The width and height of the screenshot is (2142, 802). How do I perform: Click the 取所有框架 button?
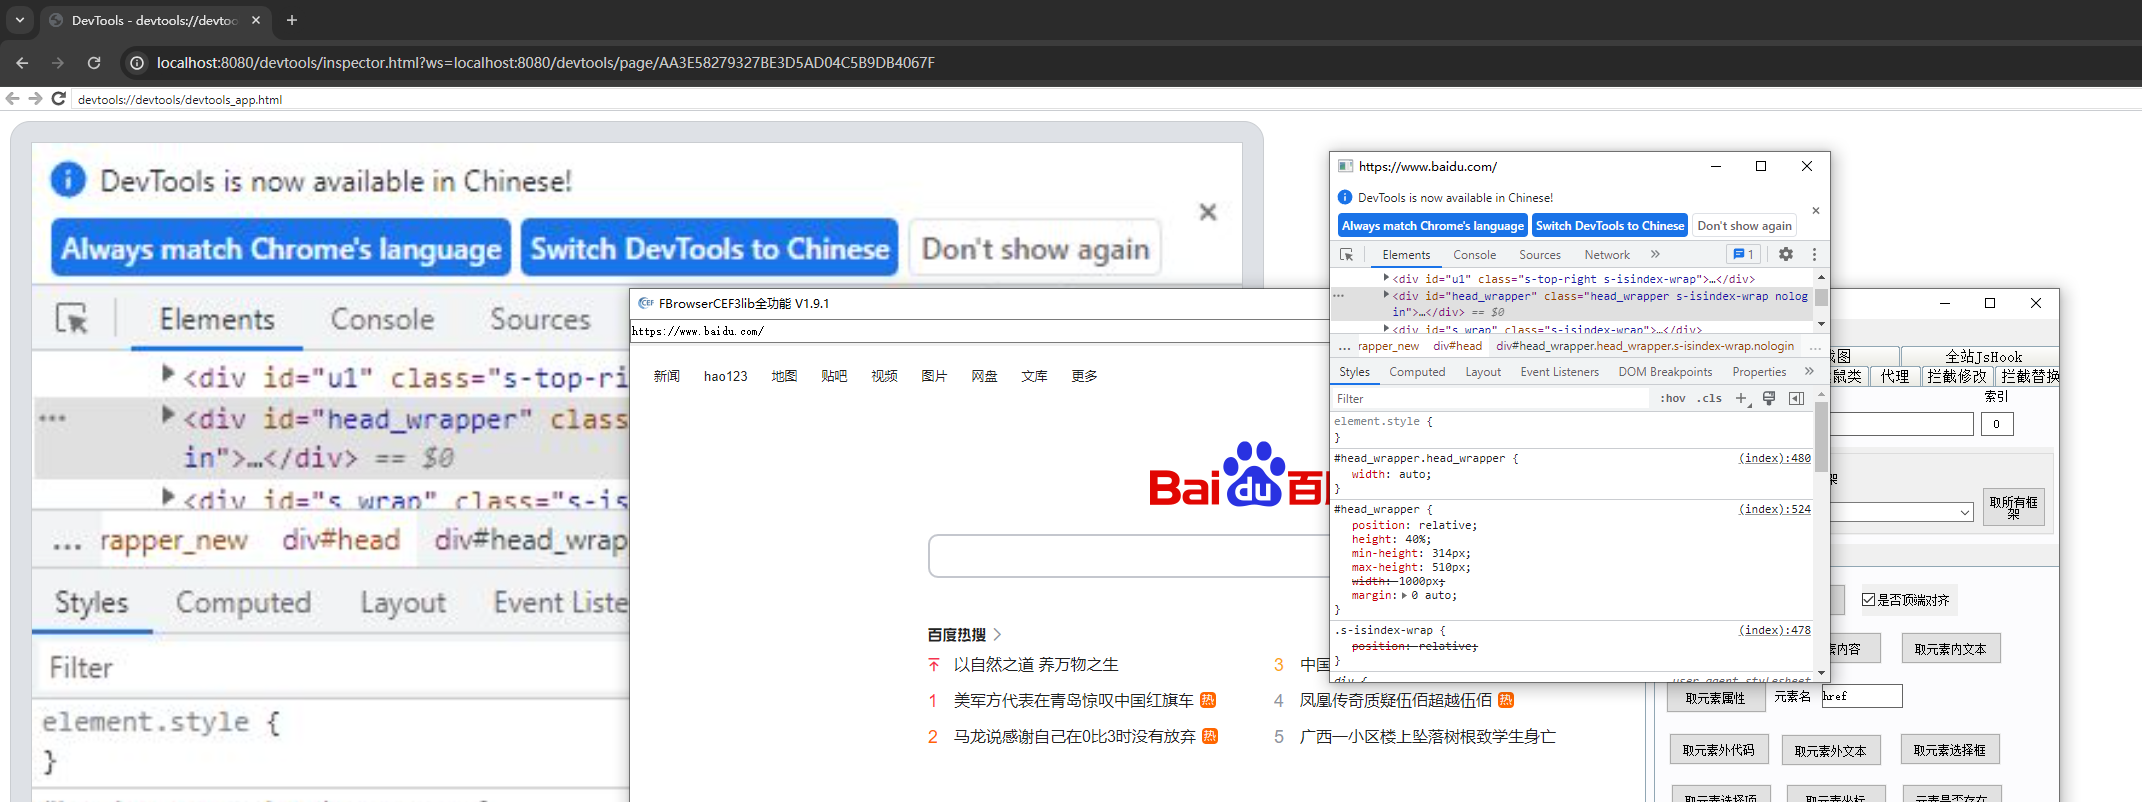tap(2013, 508)
